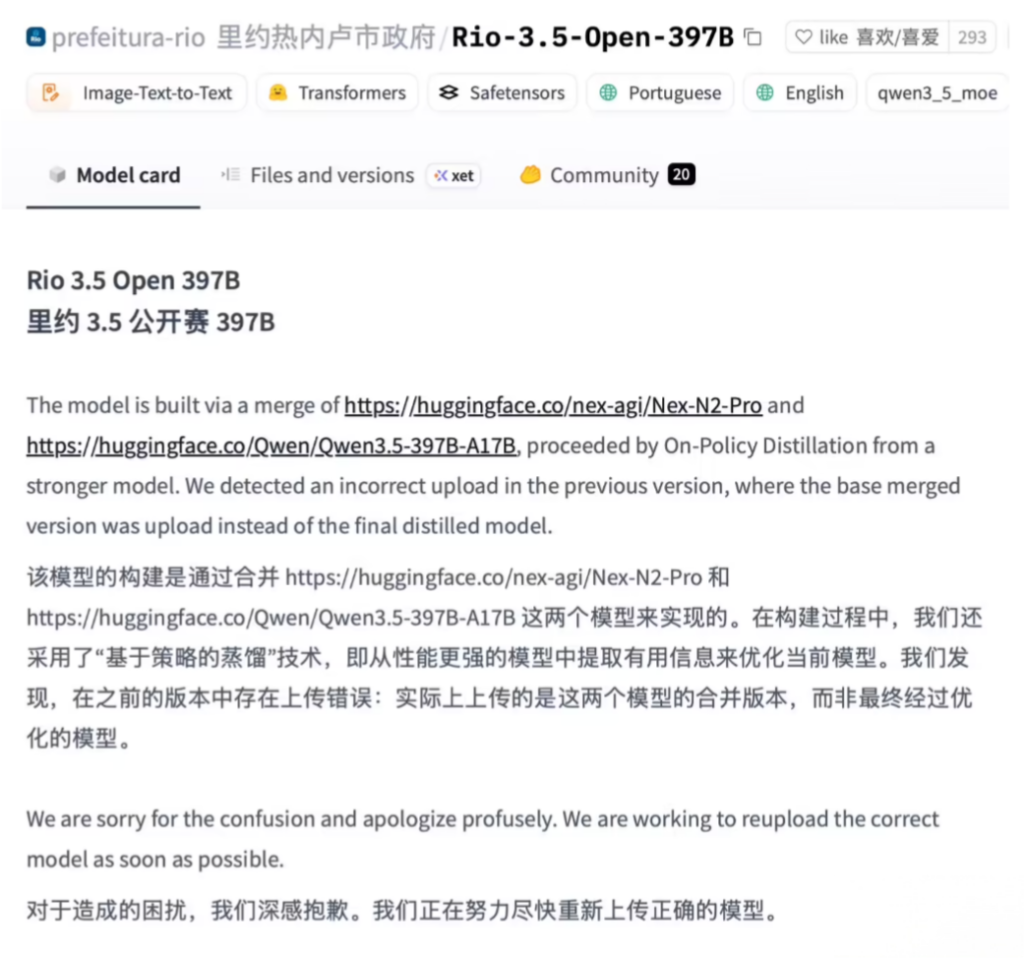View the 293 likes count
The width and height of the screenshot is (1024, 958).
[x=972, y=37]
